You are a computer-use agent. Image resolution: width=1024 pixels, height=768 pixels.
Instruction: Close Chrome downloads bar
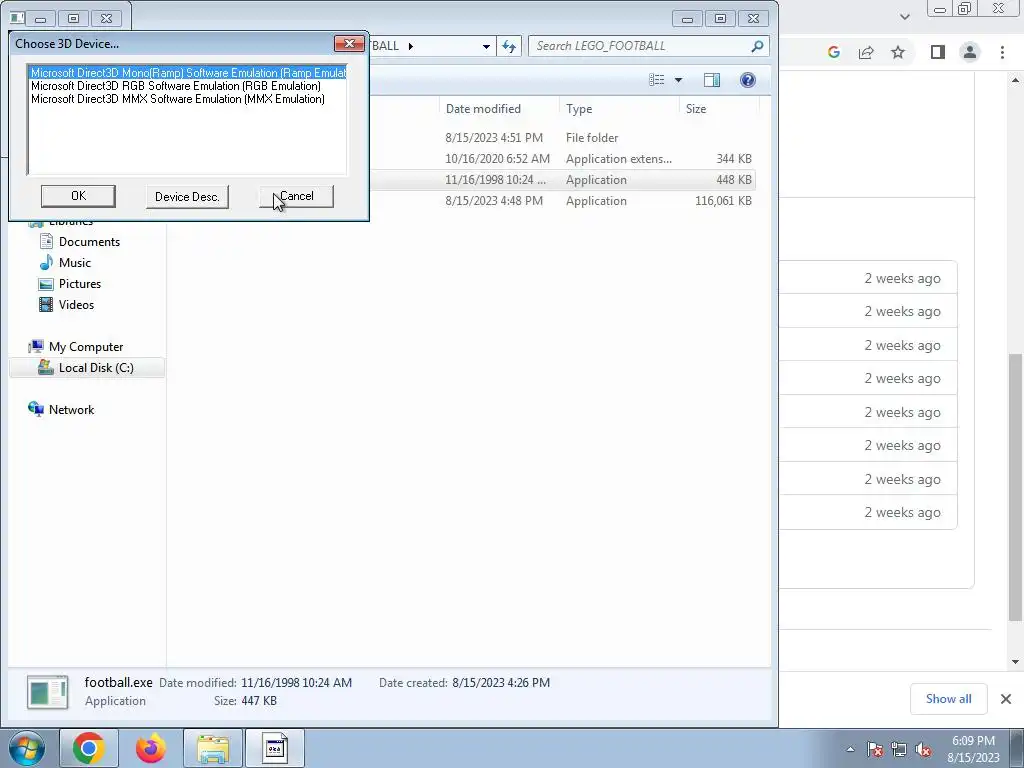point(1006,699)
